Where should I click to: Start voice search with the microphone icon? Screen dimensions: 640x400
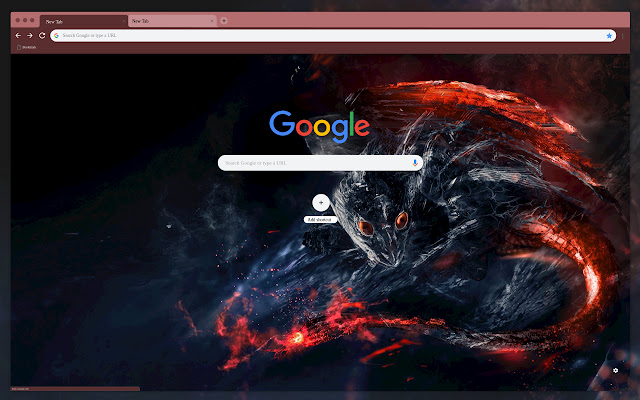415,163
